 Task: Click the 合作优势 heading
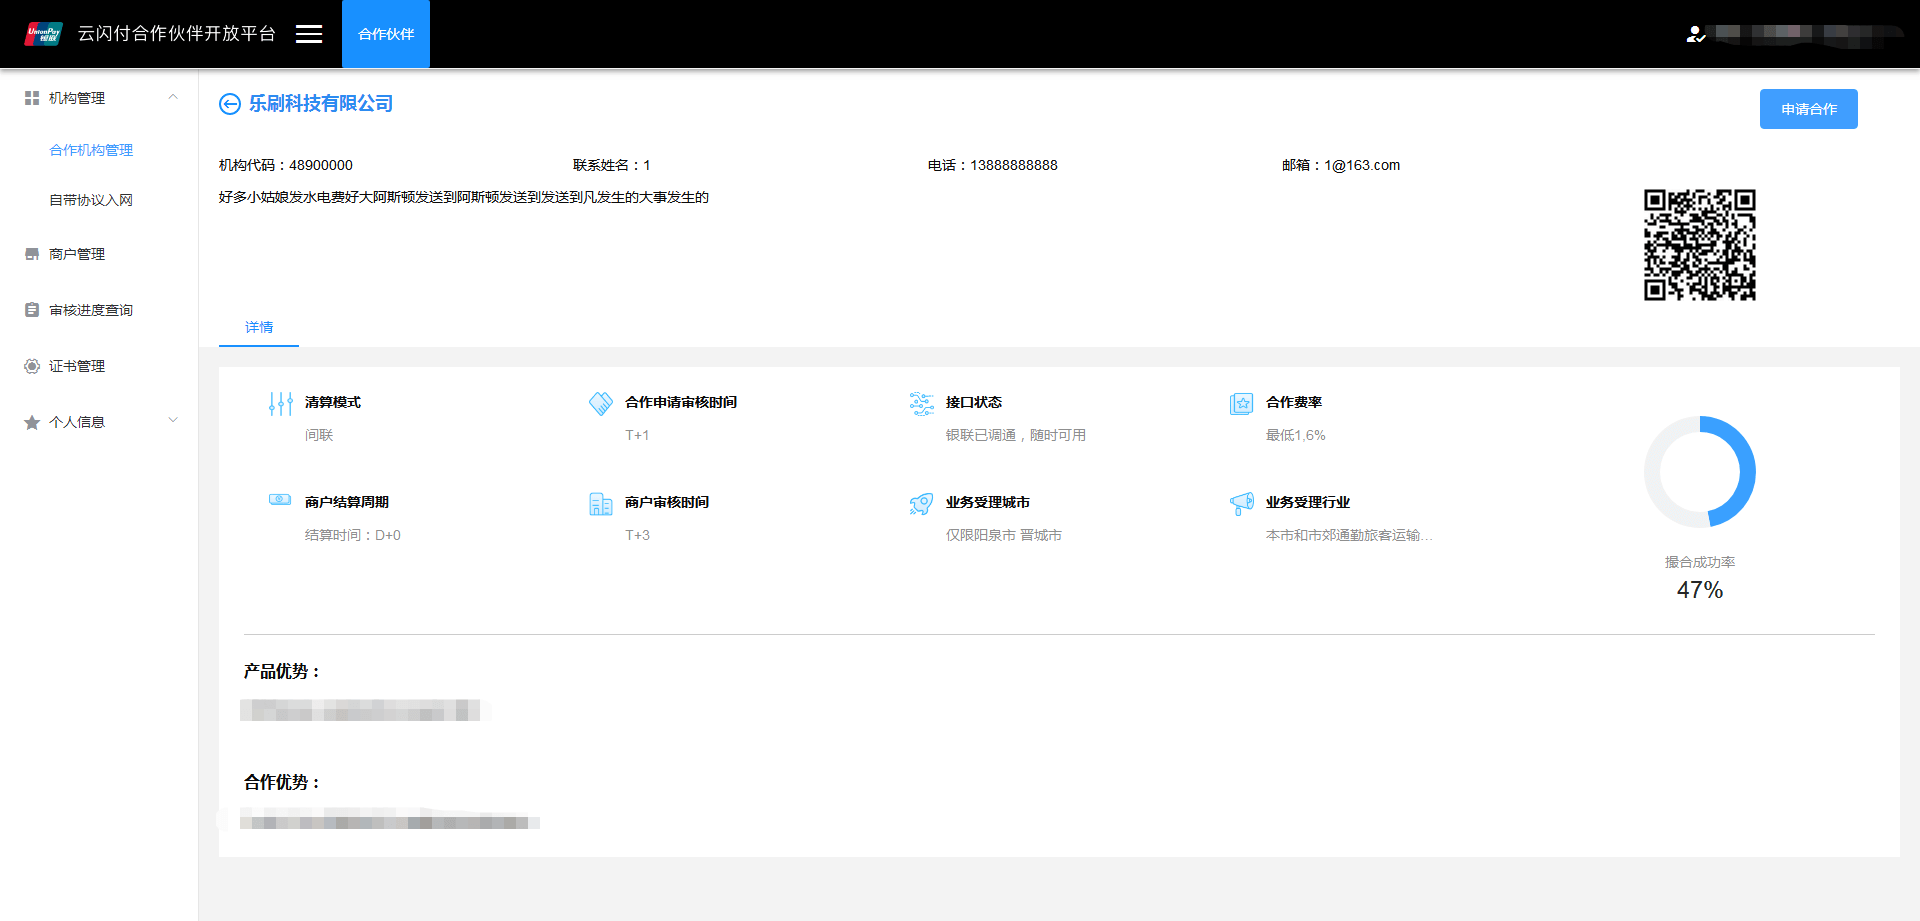coord(282,783)
